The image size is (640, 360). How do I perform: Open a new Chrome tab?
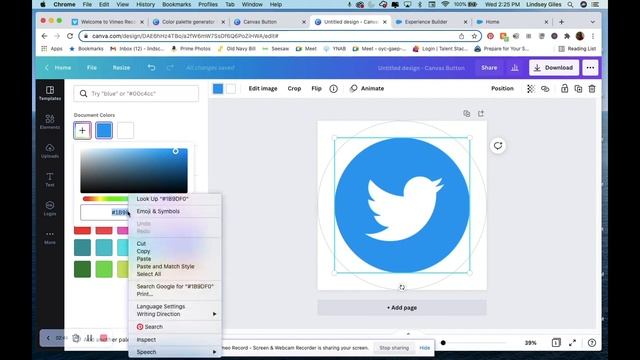tap(561, 22)
